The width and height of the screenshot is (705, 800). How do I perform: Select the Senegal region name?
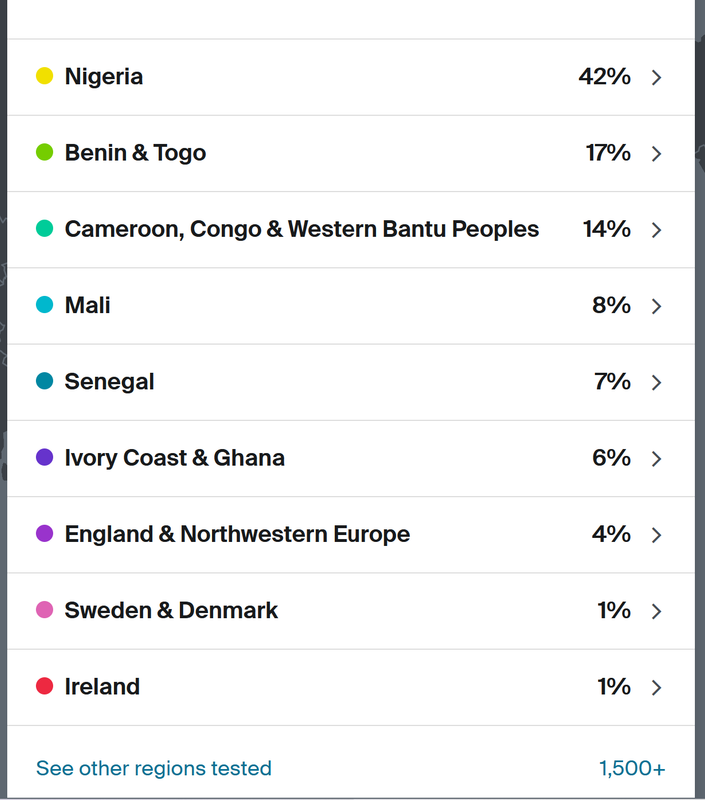[x=109, y=382]
